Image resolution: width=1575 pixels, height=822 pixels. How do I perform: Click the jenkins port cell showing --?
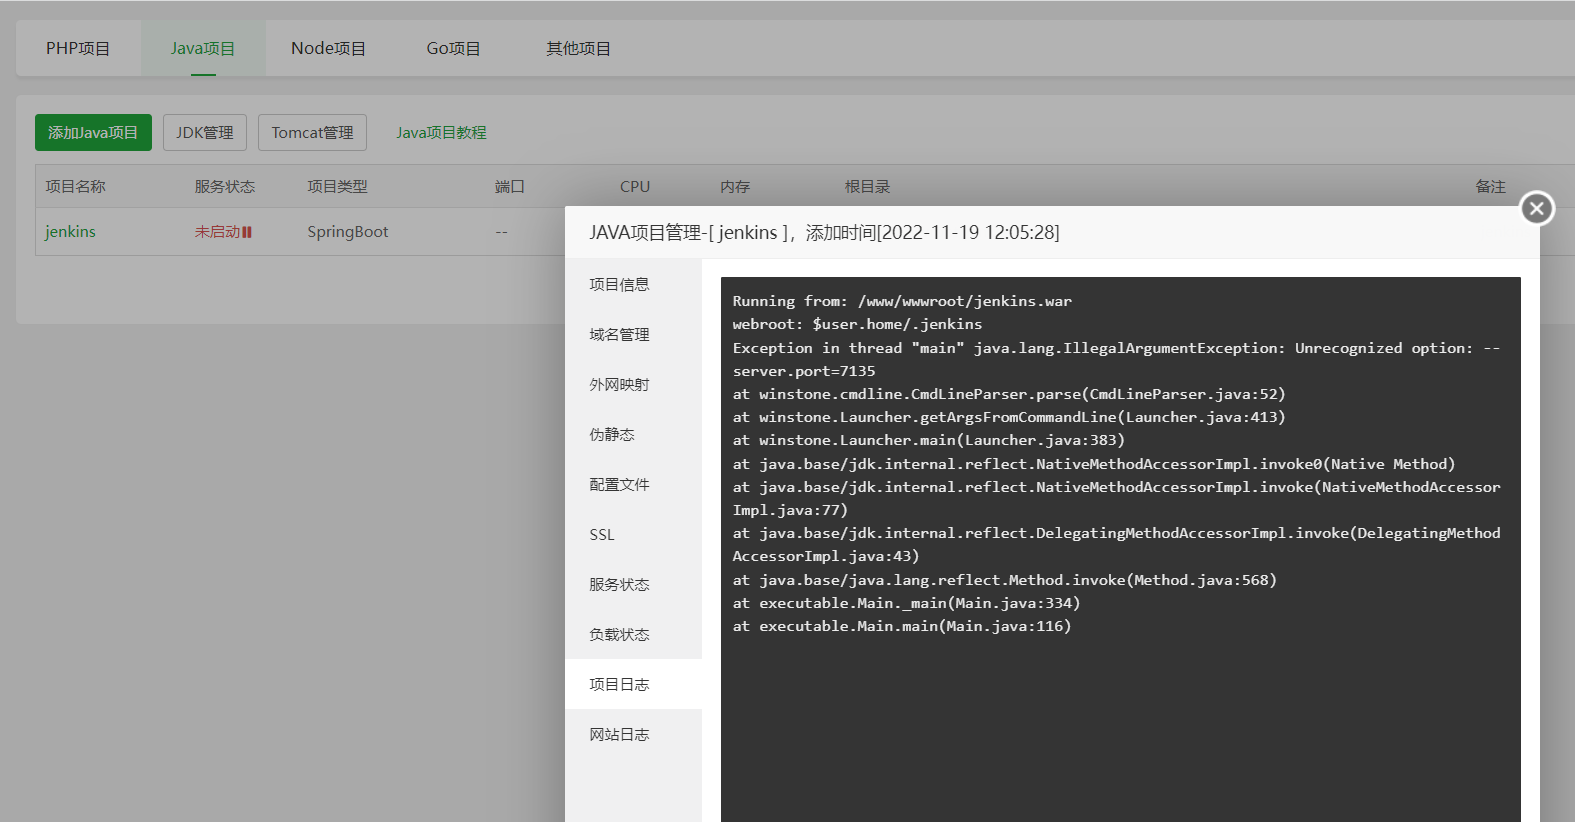[x=501, y=232]
